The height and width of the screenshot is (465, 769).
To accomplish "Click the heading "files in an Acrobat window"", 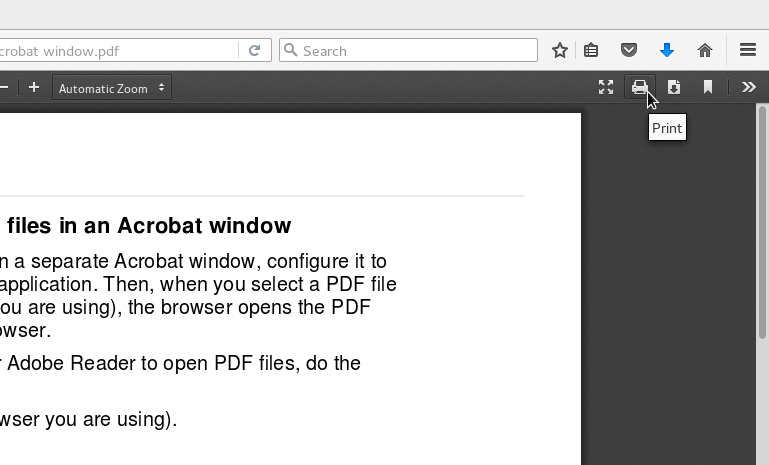I will [x=149, y=226].
